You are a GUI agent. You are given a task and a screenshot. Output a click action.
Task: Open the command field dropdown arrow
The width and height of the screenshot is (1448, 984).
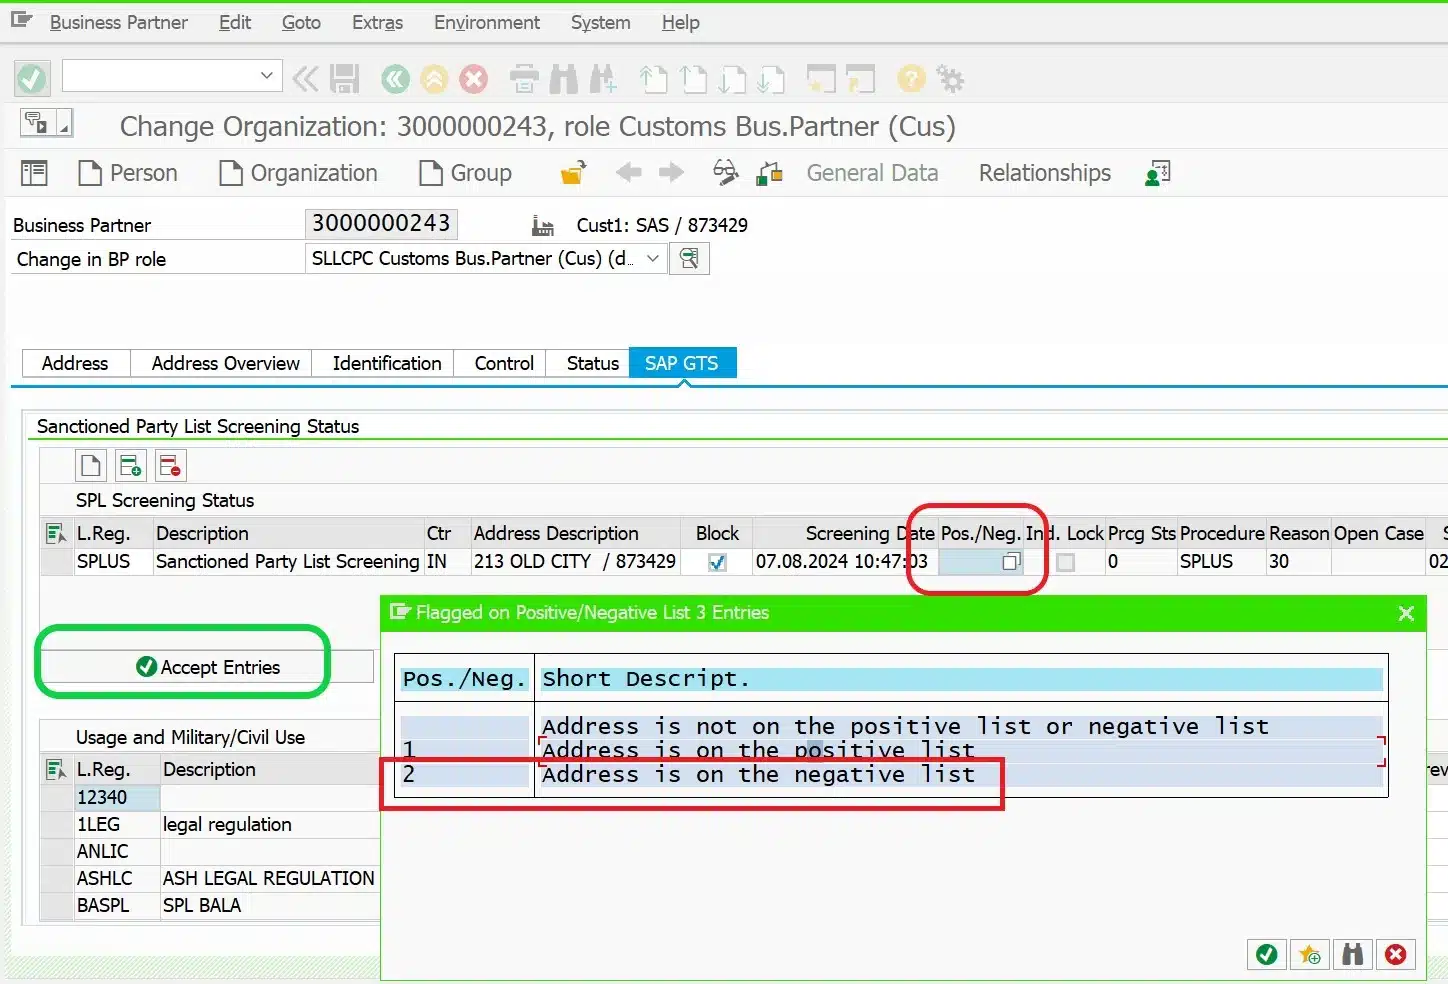pyautogui.click(x=267, y=76)
